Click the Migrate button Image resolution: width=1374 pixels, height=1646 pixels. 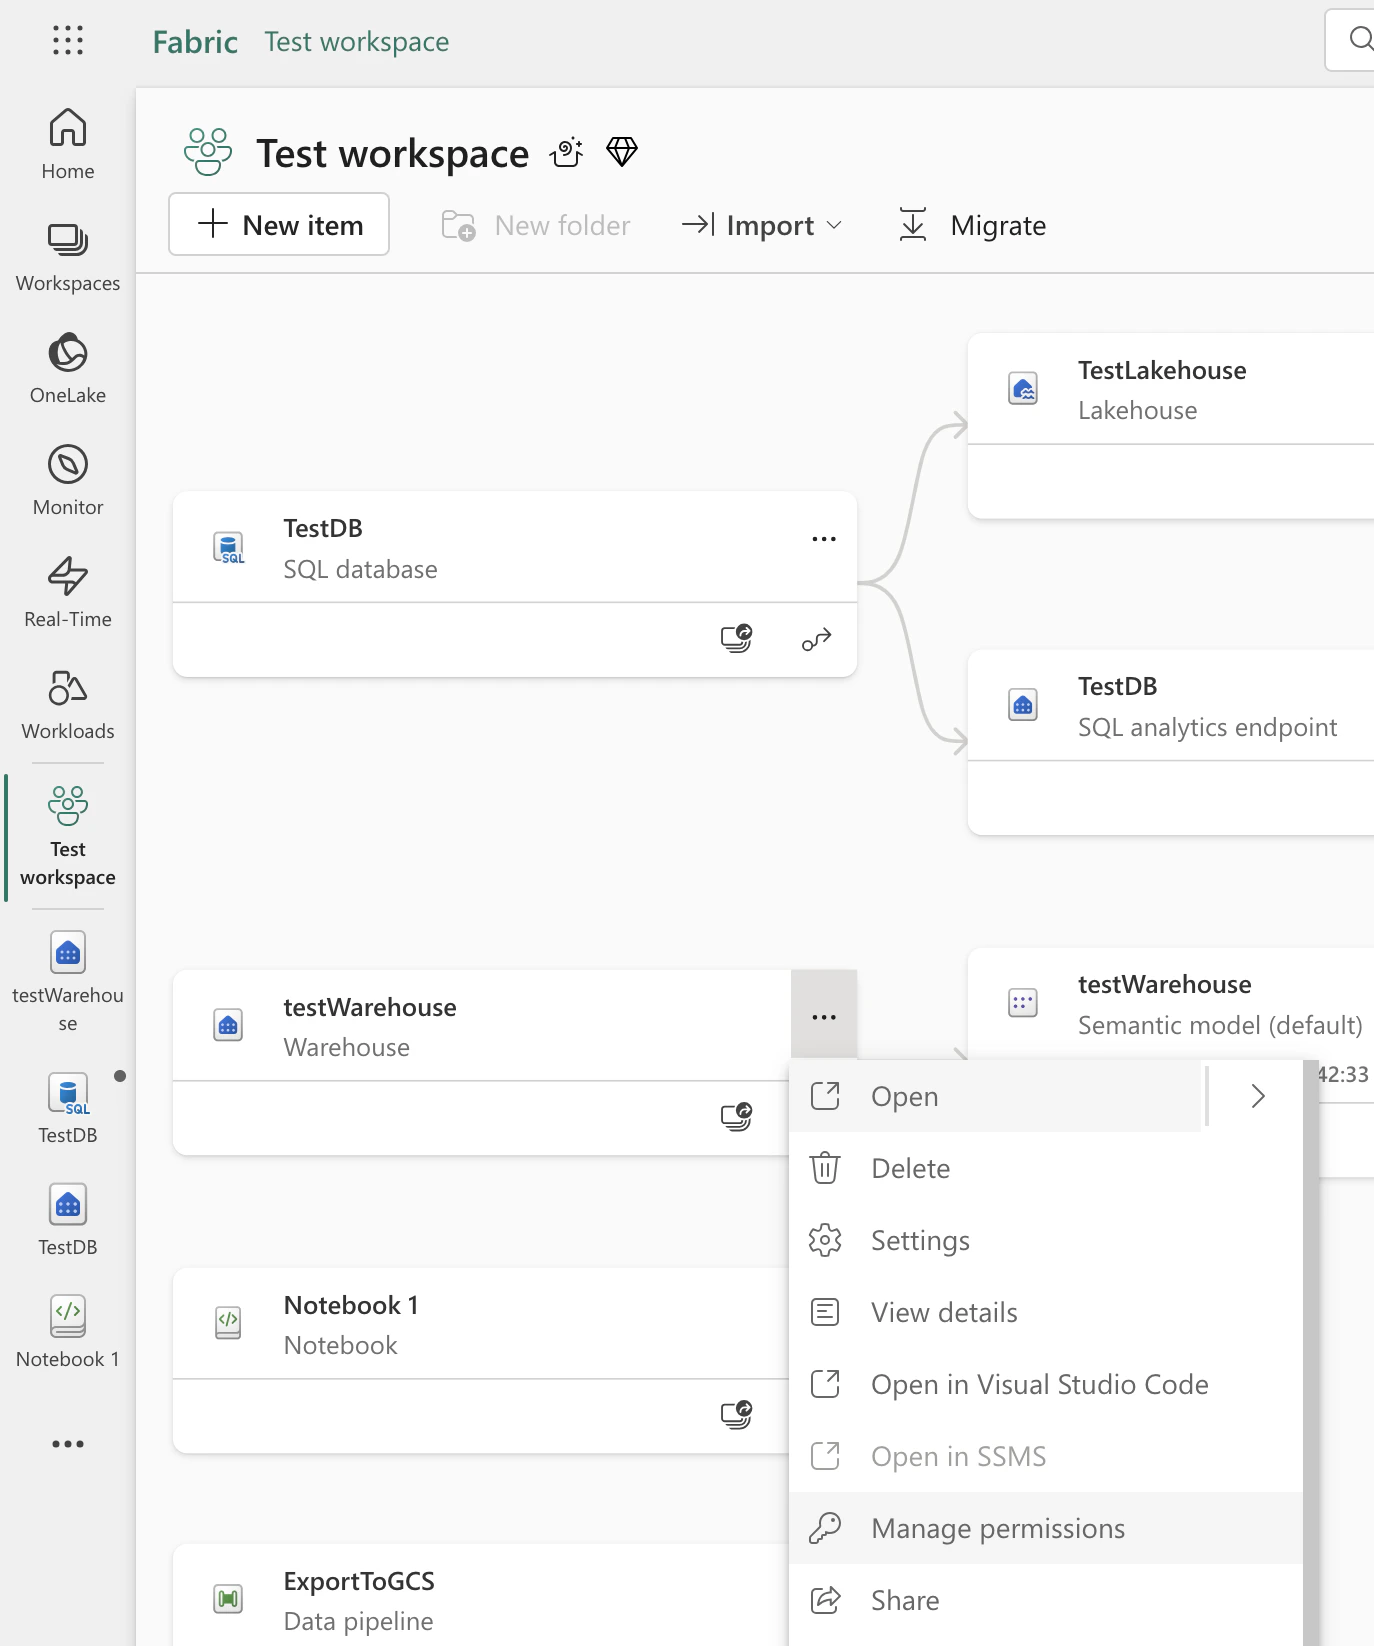tap(972, 225)
